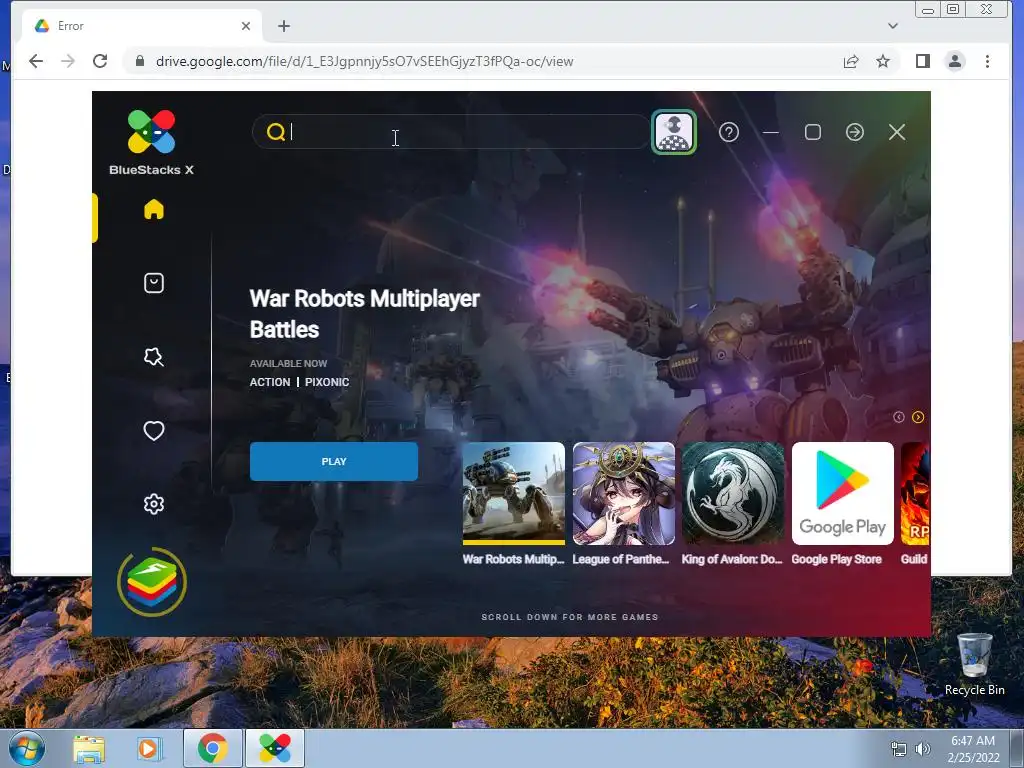Select the King of Avalon thumbnail
1024x768 pixels.
(x=733, y=494)
